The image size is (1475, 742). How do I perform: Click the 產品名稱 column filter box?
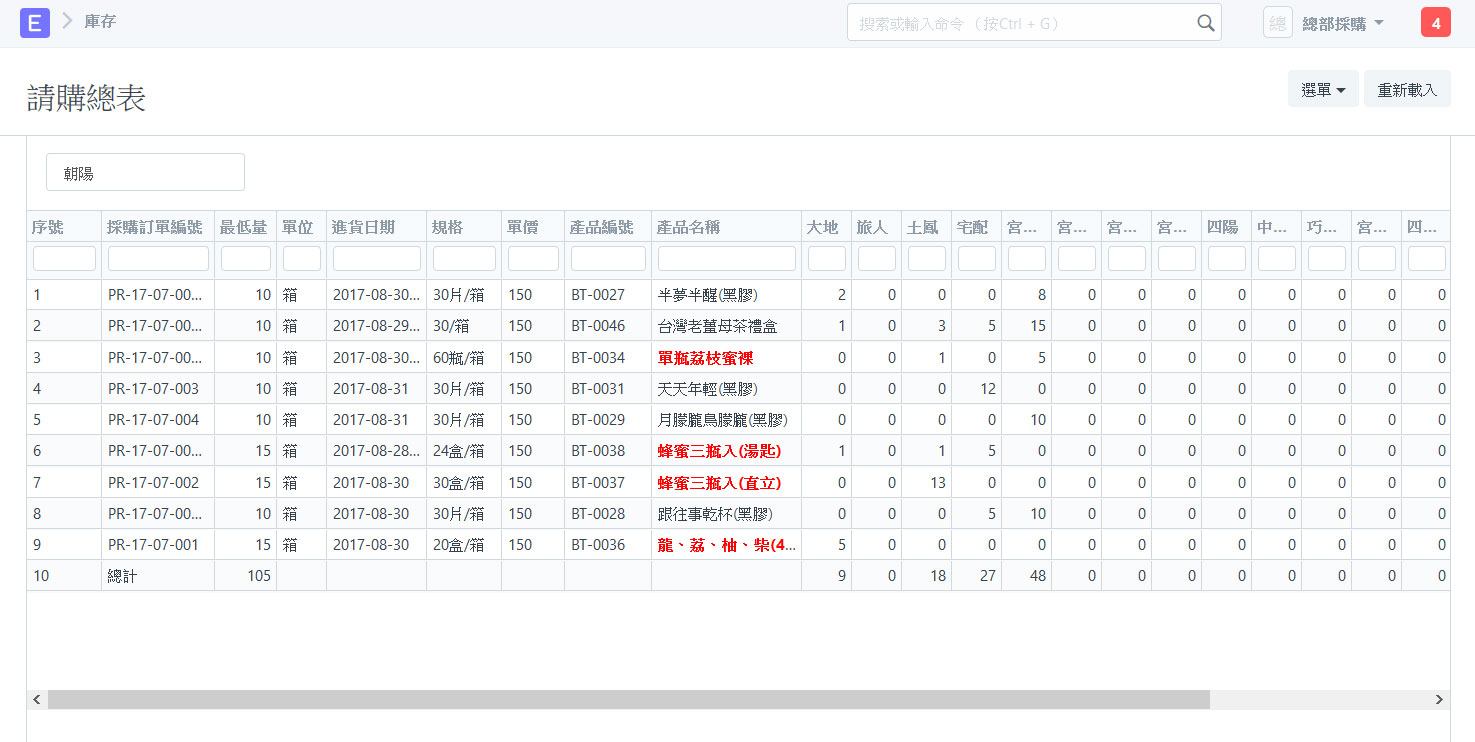click(726, 259)
